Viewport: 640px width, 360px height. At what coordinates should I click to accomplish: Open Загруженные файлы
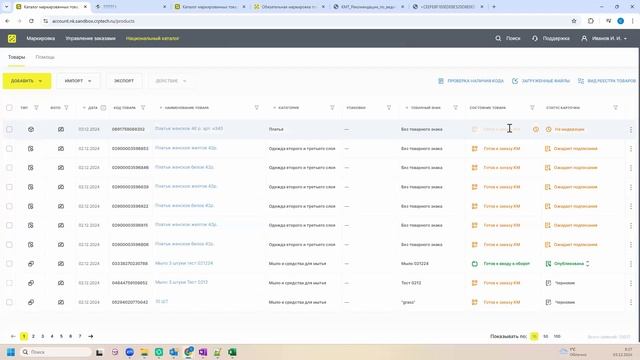(541, 81)
